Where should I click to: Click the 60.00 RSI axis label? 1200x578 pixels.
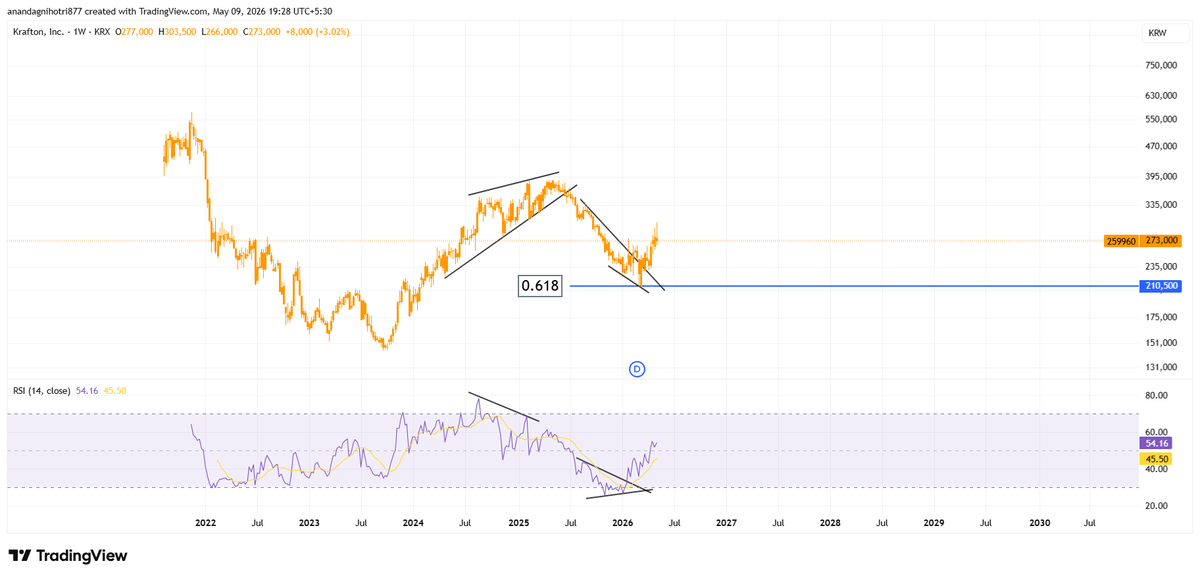point(1157,433)
